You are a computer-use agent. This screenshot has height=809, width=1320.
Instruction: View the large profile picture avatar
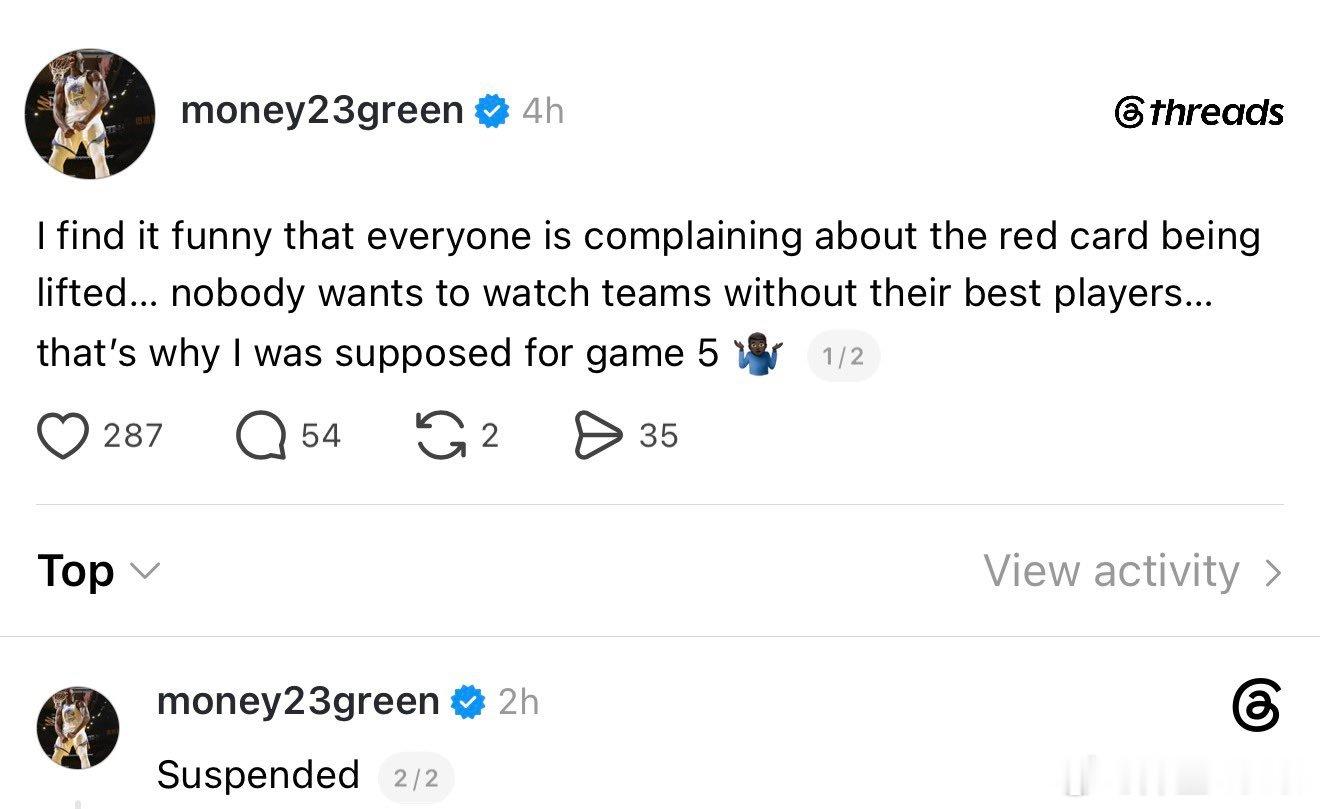(x=90, y=114)
